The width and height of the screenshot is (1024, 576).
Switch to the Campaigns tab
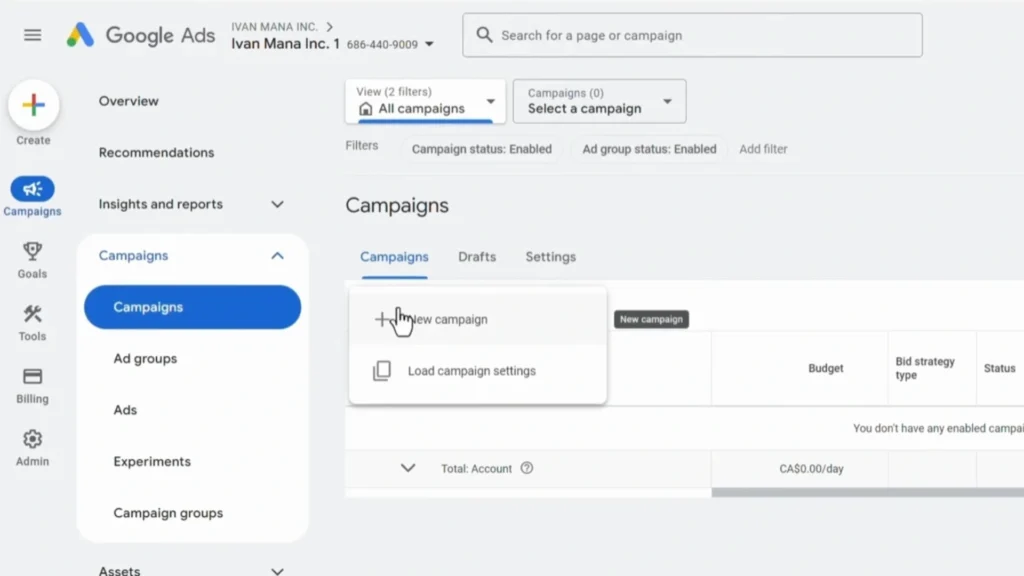pos(394,257)
